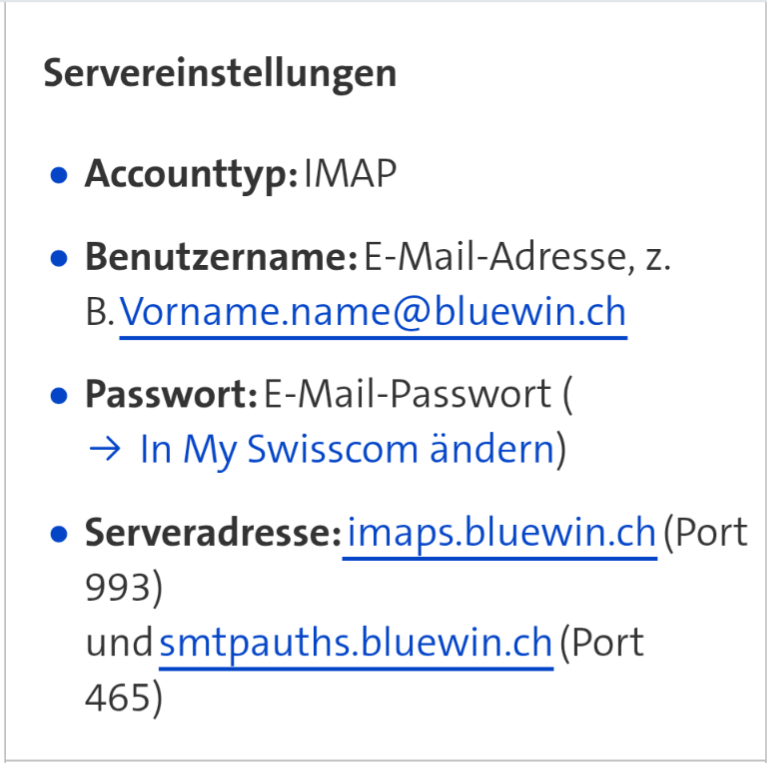Click the arrow icon before In My Swisscom

[x=103, y=450]
